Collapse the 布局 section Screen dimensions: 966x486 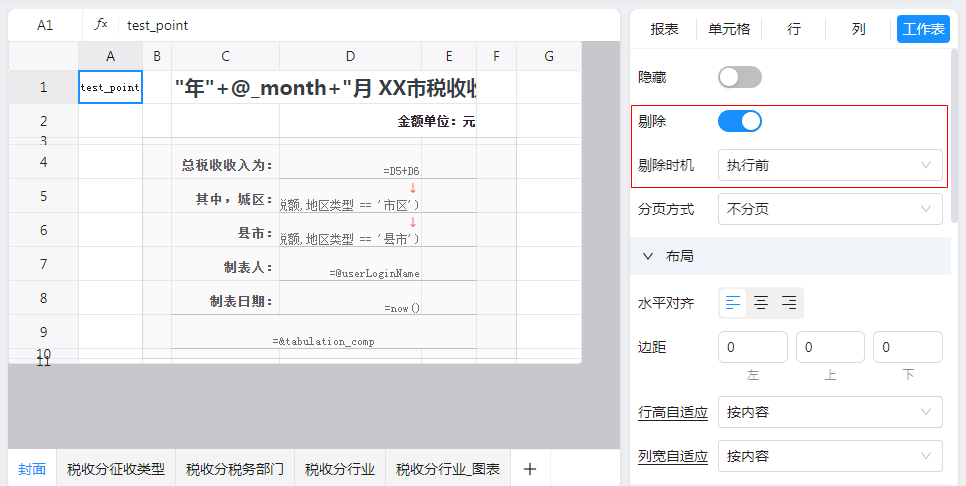point(648,256)
